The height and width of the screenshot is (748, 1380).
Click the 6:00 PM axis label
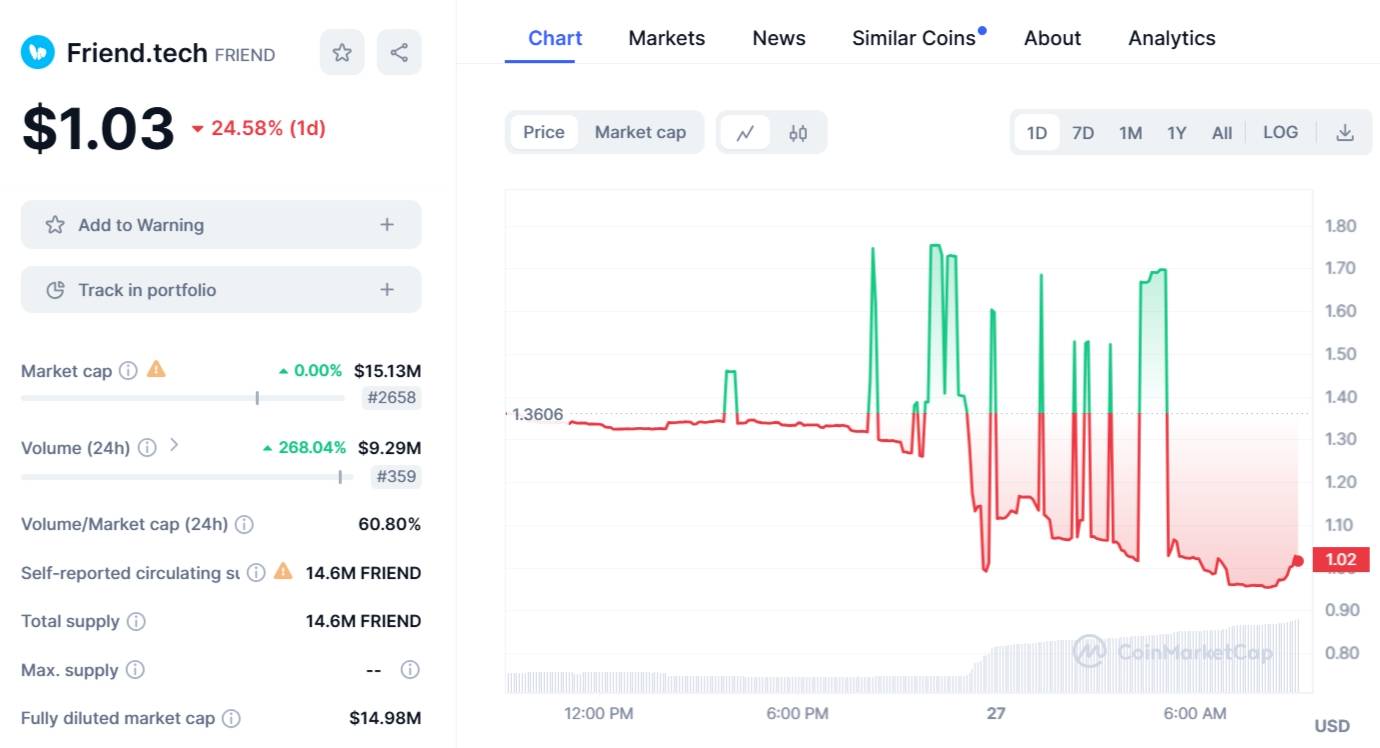click(x=797, y=714)
